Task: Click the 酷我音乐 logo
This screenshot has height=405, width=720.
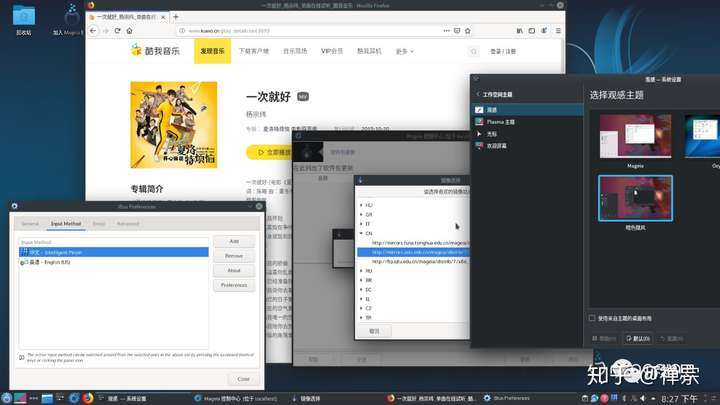Action: point(155,51)
